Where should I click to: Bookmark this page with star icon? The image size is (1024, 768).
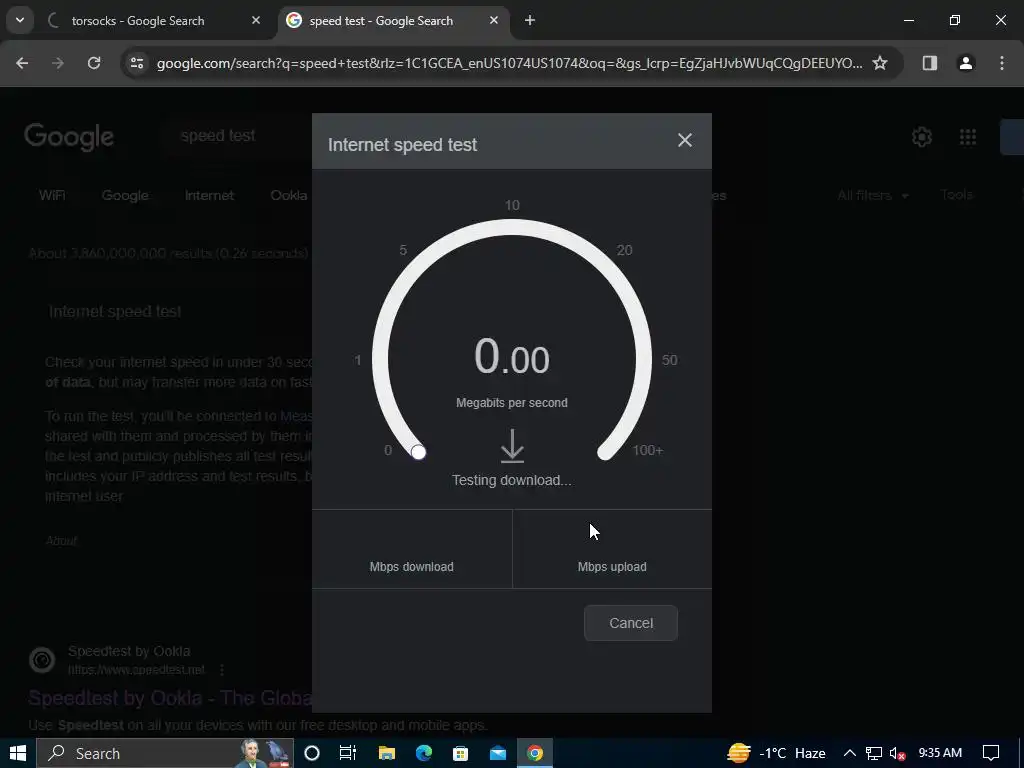pos(880,63)
